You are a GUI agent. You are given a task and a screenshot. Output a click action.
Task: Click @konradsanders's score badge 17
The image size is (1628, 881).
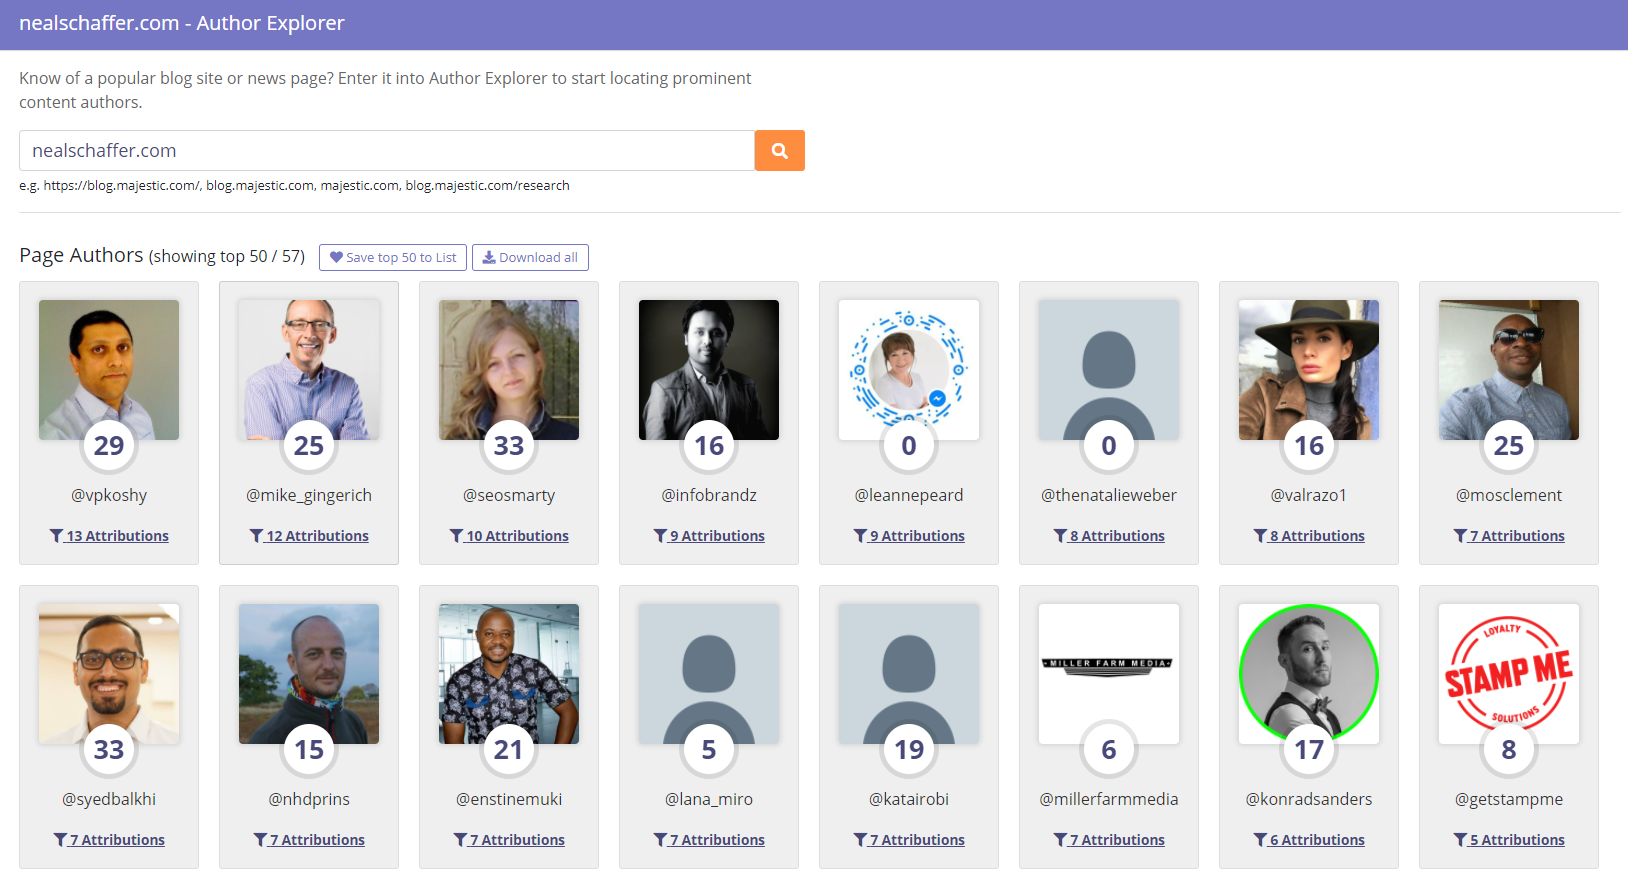pos(1309,749)
